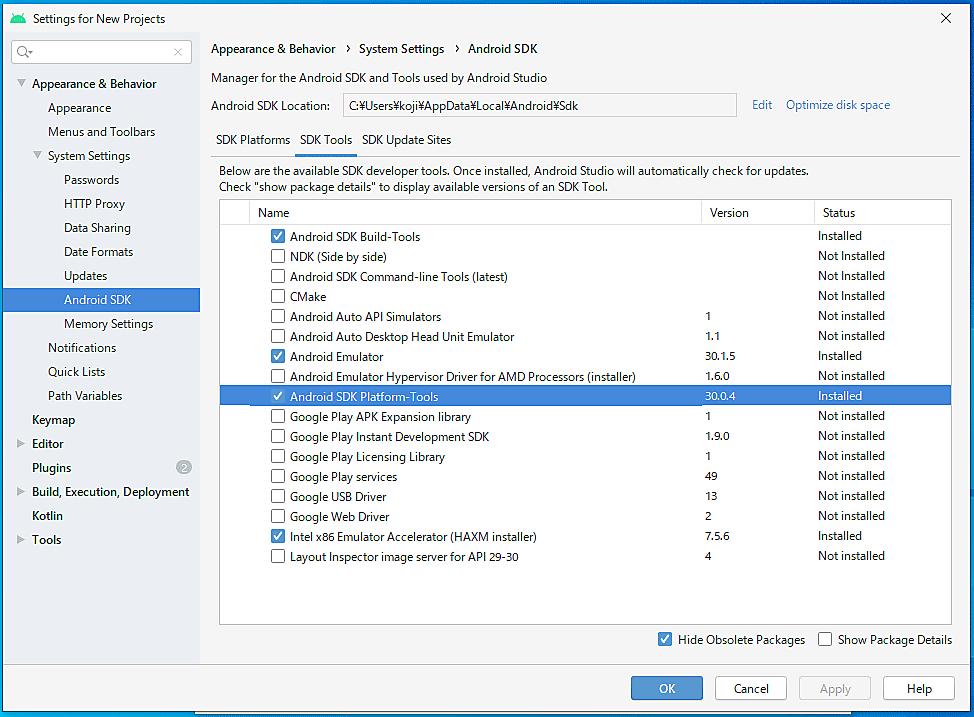Click the Optimize disk space link
This screenshot has height=717, width=974.
pos(837,105)
